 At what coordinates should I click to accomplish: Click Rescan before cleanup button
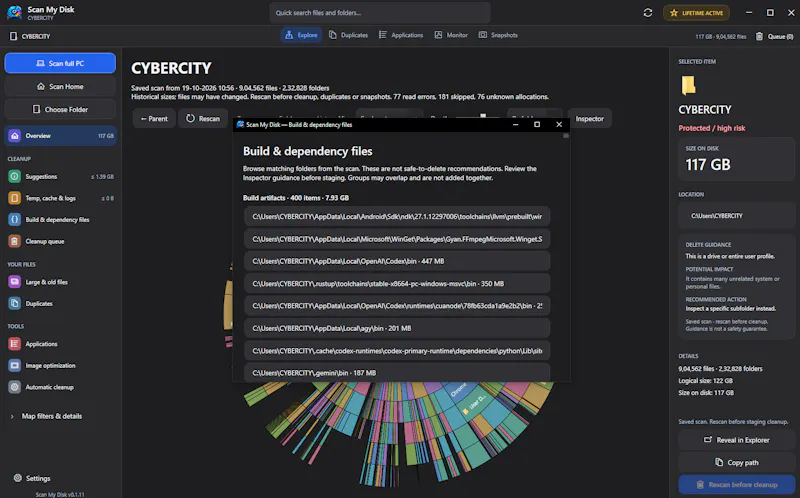pyautogui.click(x=736, y=485)
